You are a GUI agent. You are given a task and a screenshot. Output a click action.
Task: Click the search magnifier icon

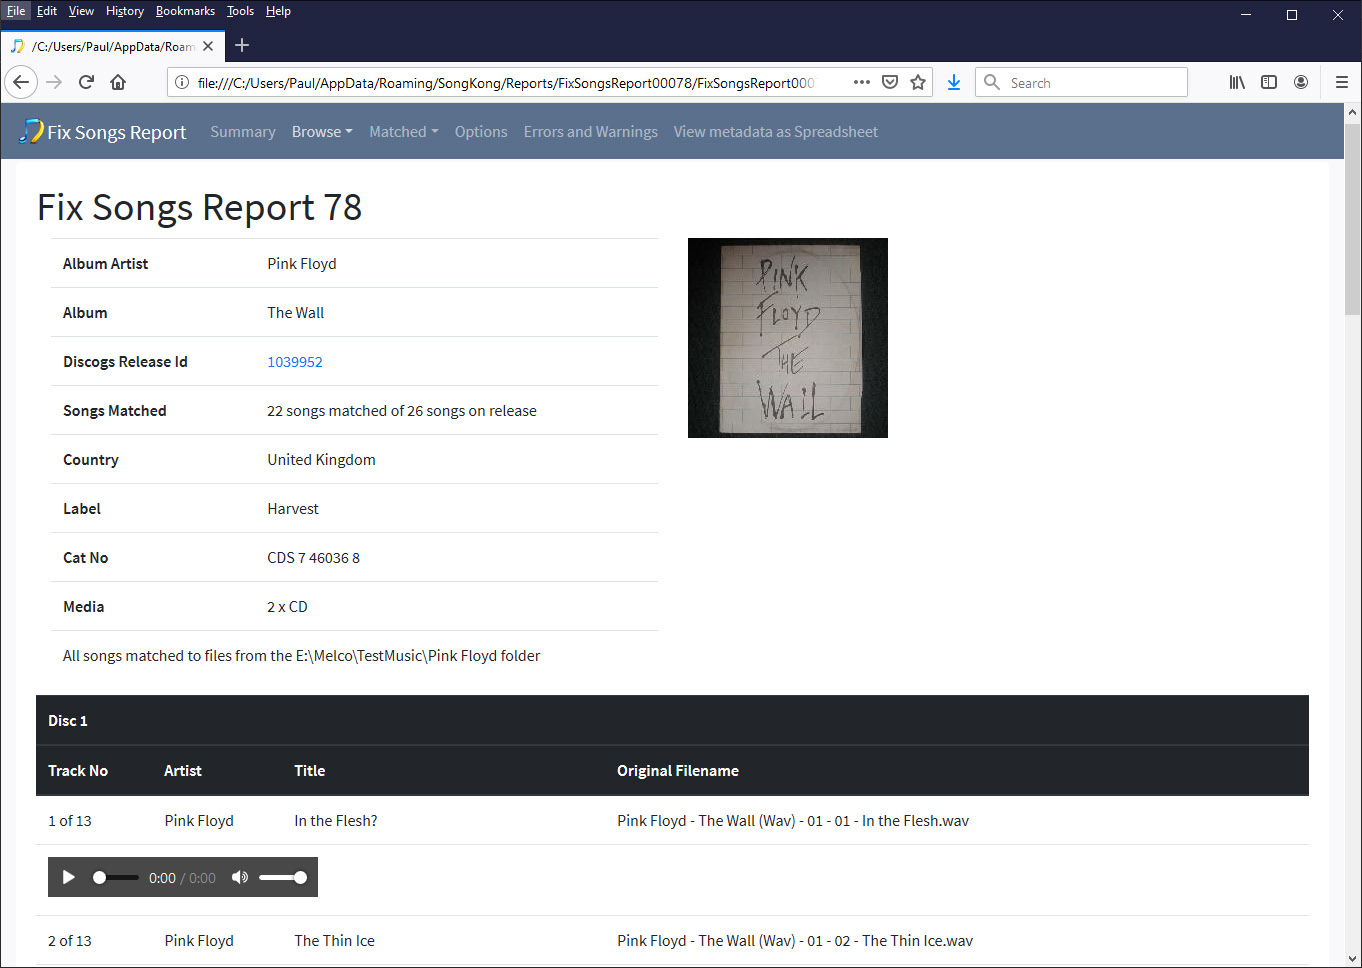[992, 82]
